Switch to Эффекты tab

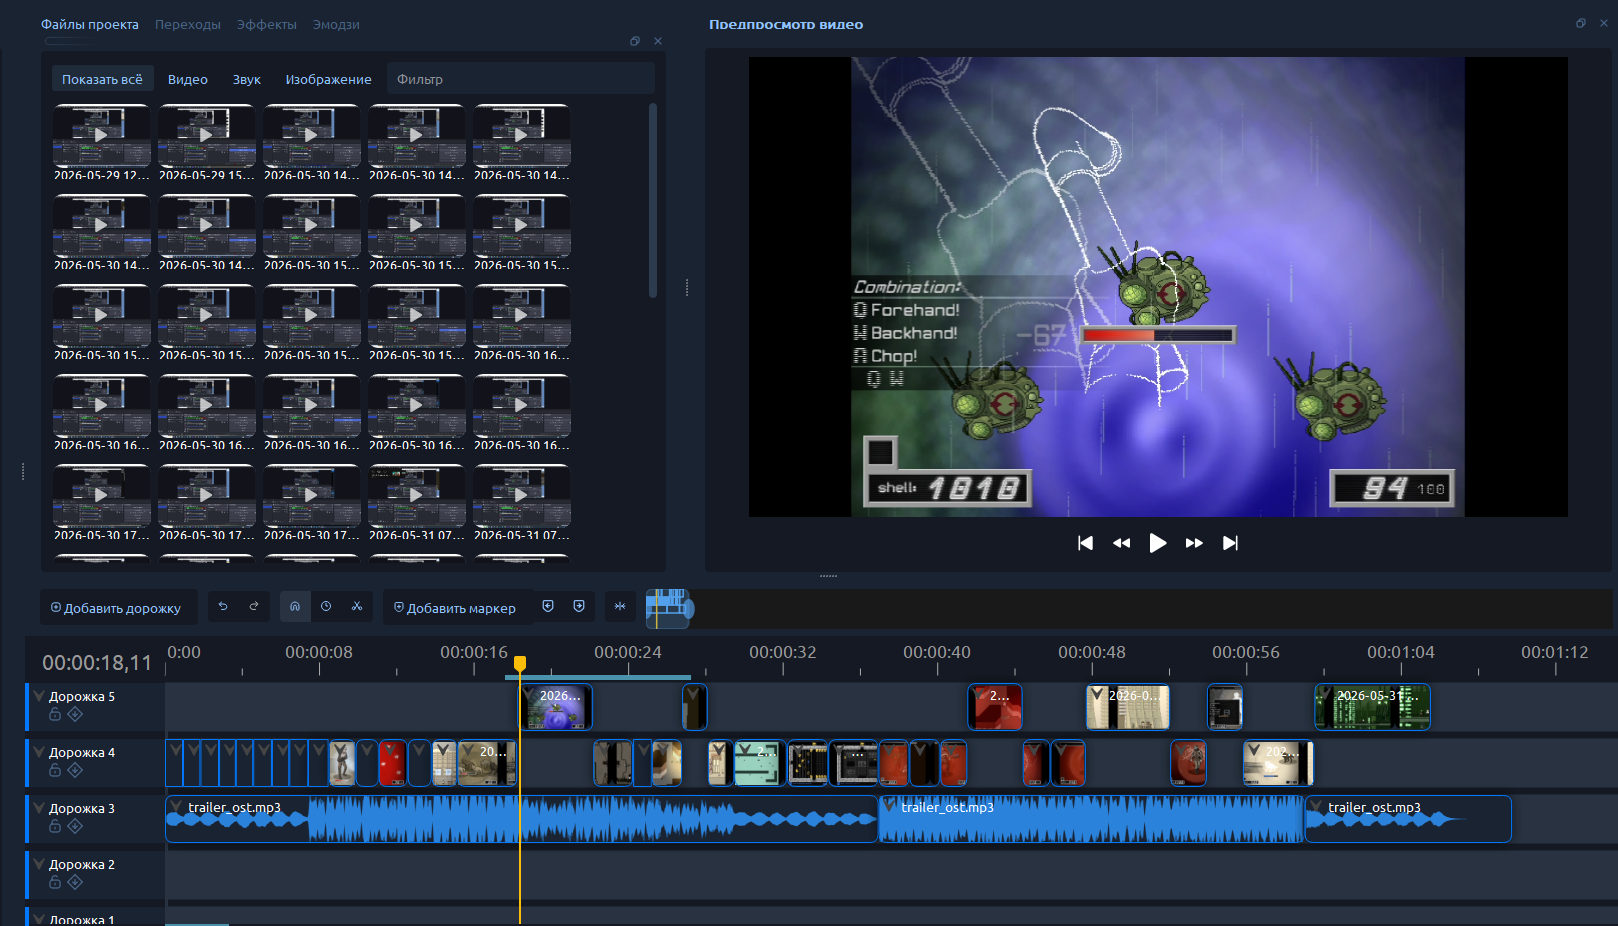click(x=267, y=24)
